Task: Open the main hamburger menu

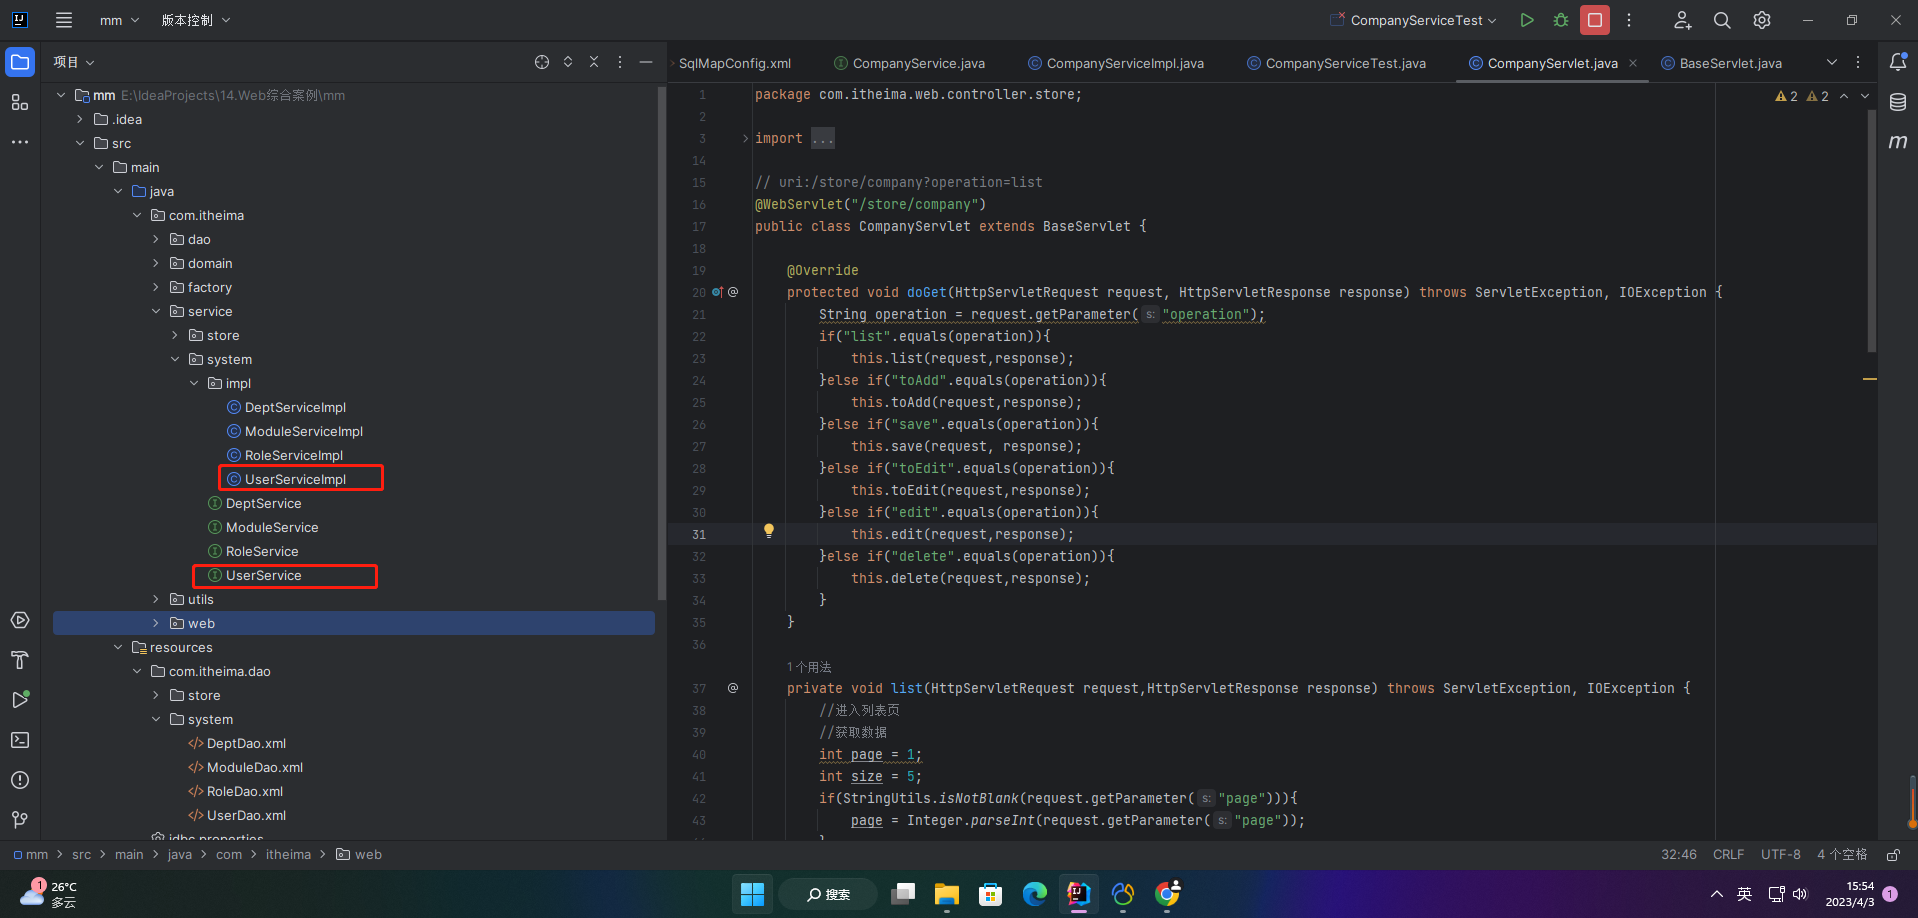Action: coord(64,20)
